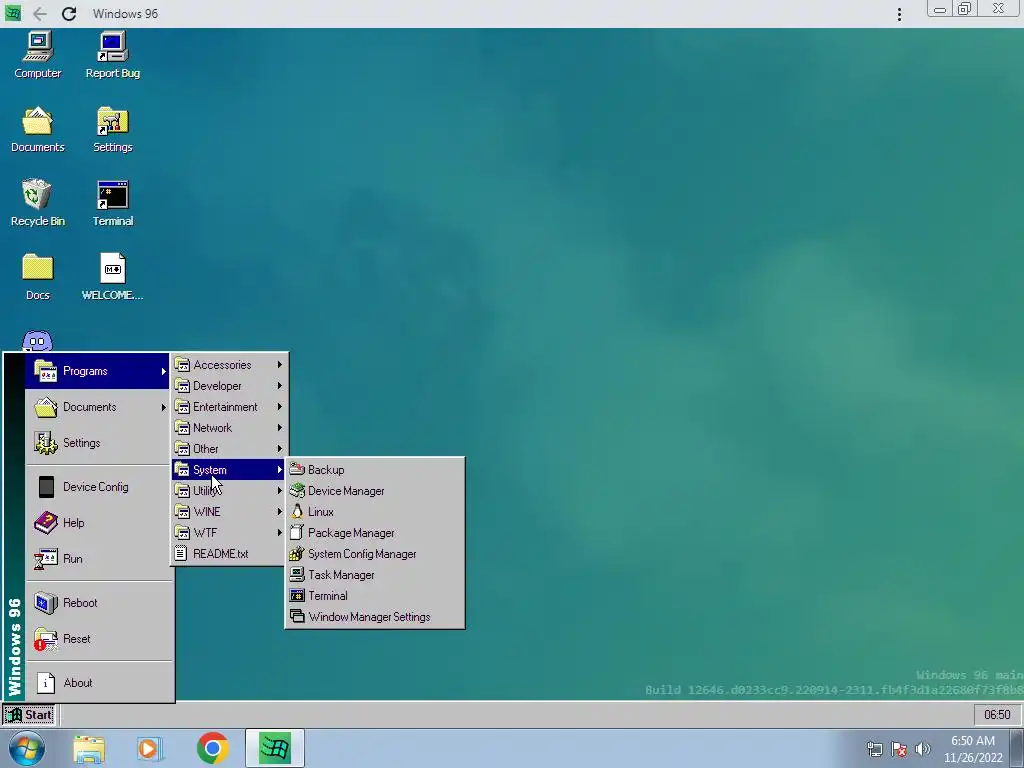Launch Linux from the System submenu
1024x768 pixels.
click(x=375, y=511)
